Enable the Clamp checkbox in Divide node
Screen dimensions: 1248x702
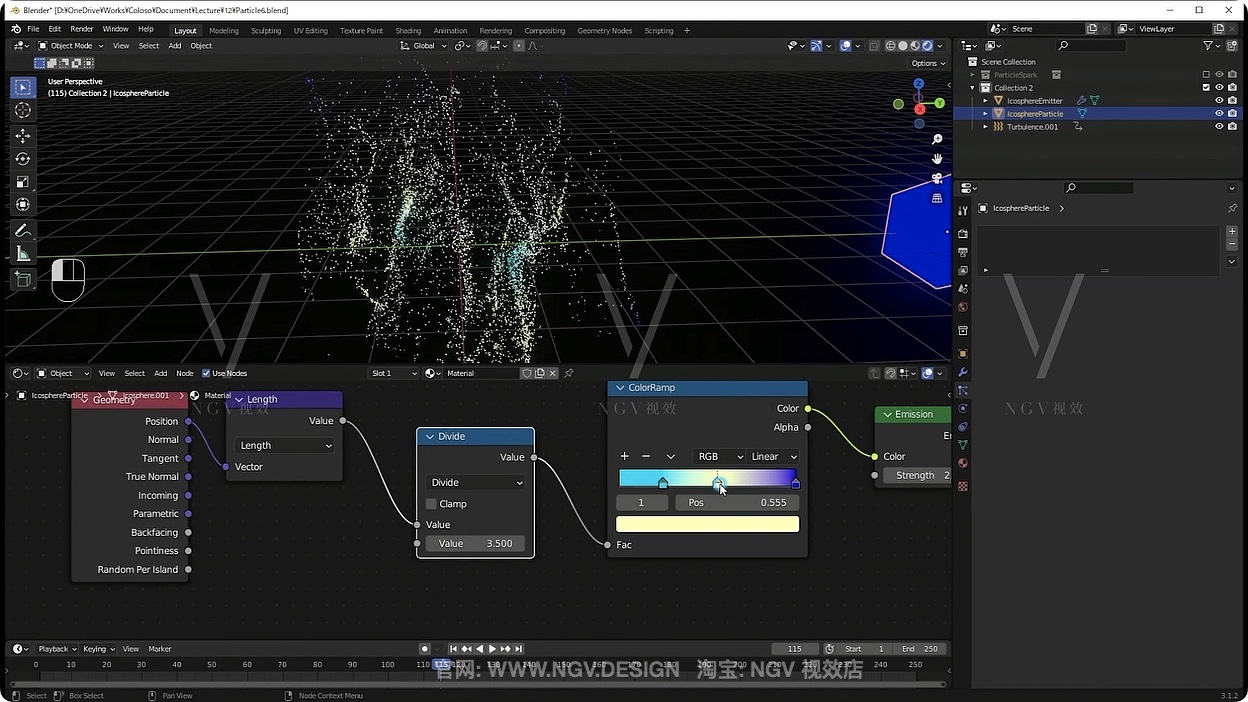pyautogui.click(x=431, y=504)
